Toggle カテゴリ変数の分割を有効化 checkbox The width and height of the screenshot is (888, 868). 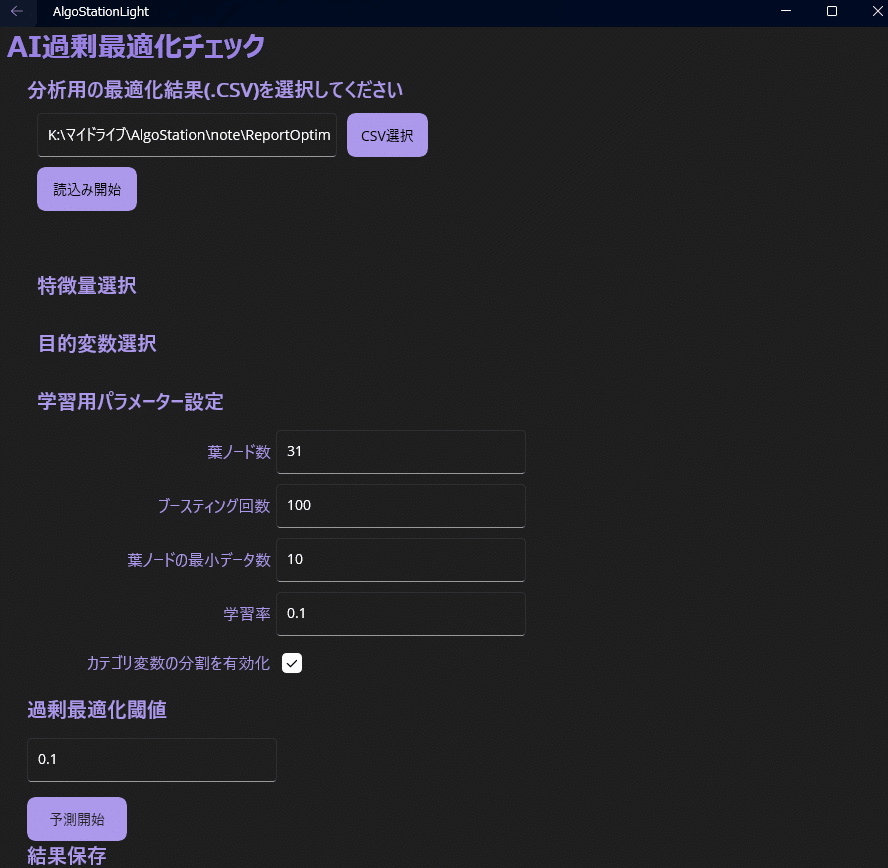pos(292,663)
